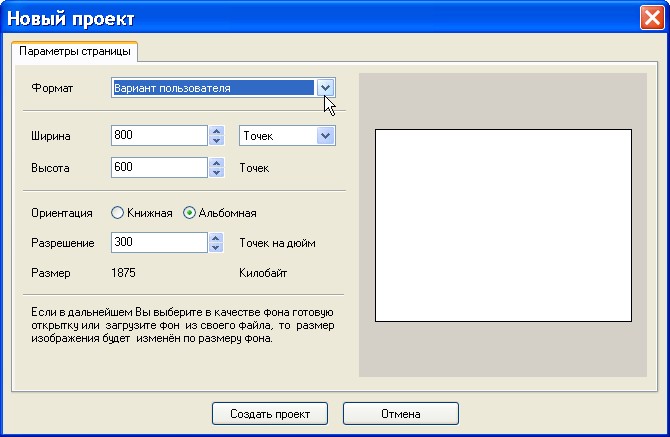This screenshot has width=670, height=437.
Task: Switch to Параметры страницы tab
Action: point(75,51)
